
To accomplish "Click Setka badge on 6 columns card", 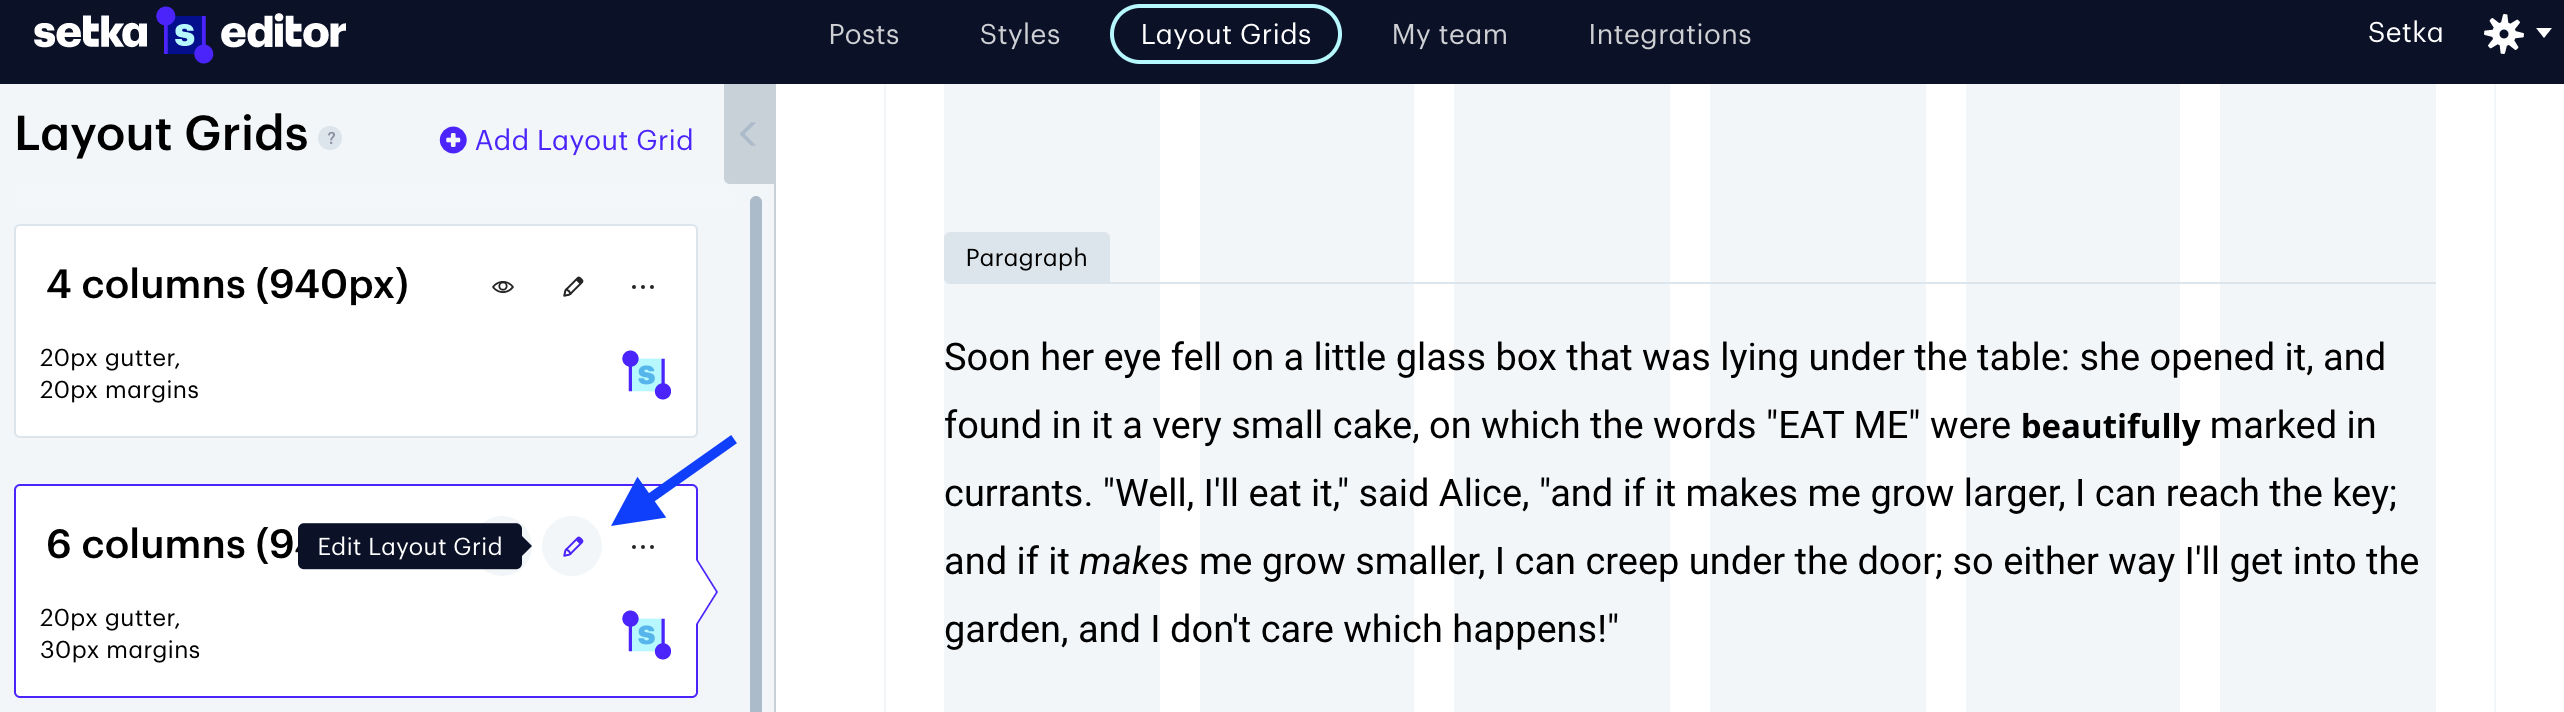I will tap(646, 635).
